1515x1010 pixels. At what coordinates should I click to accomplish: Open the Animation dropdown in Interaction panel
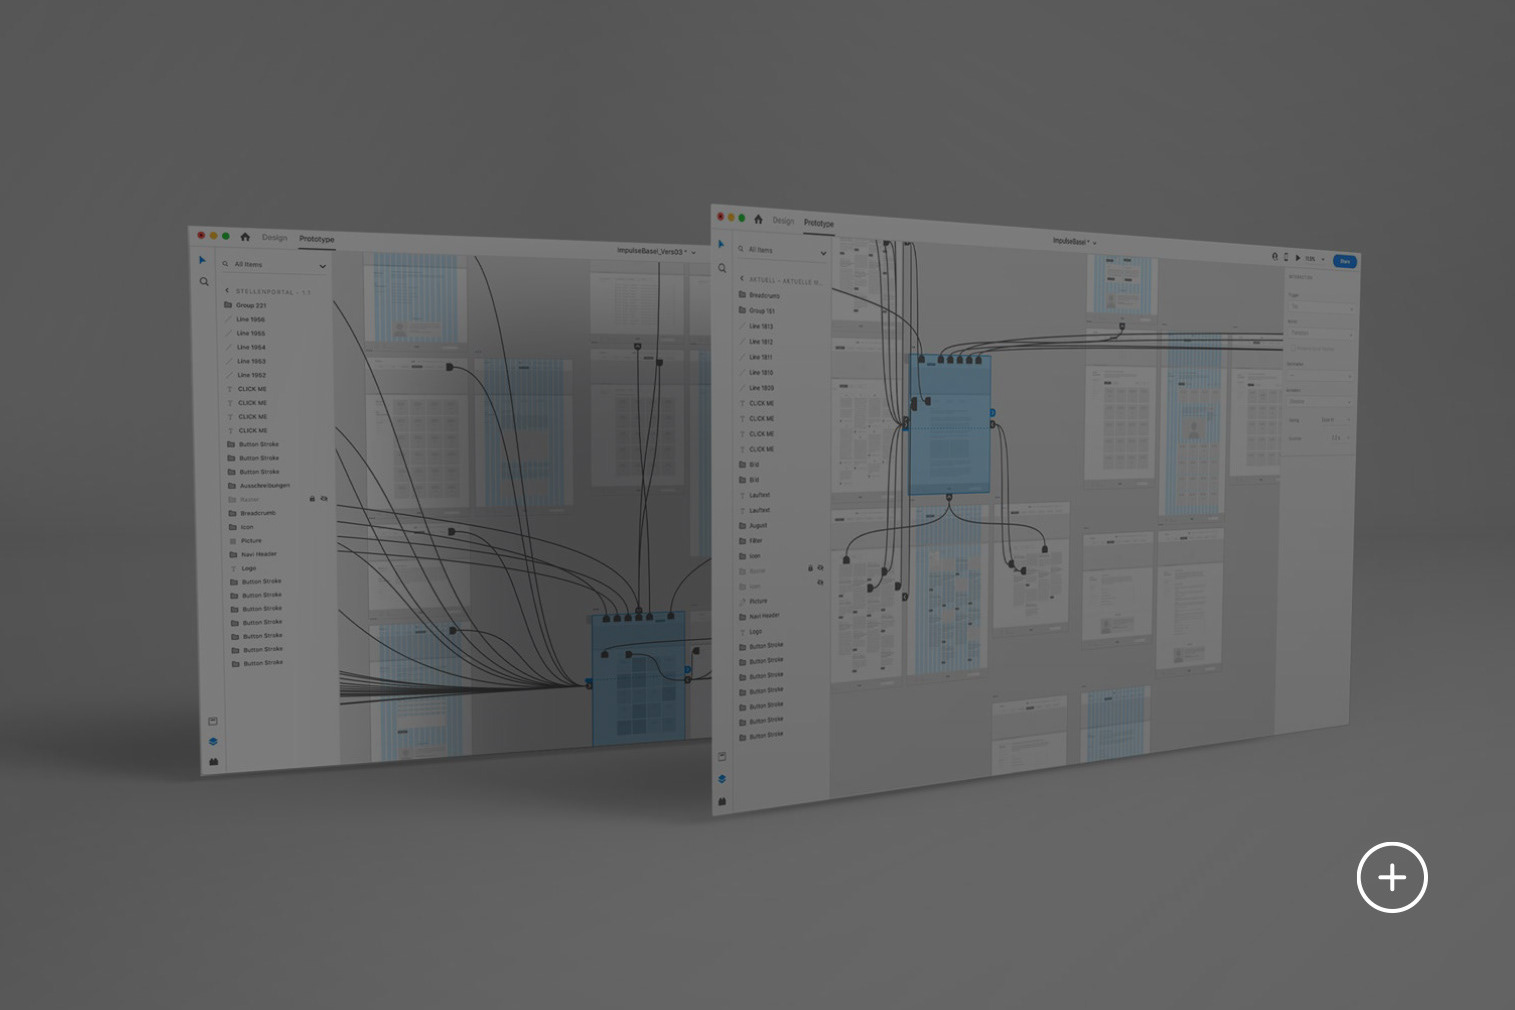coord(1318,401)
